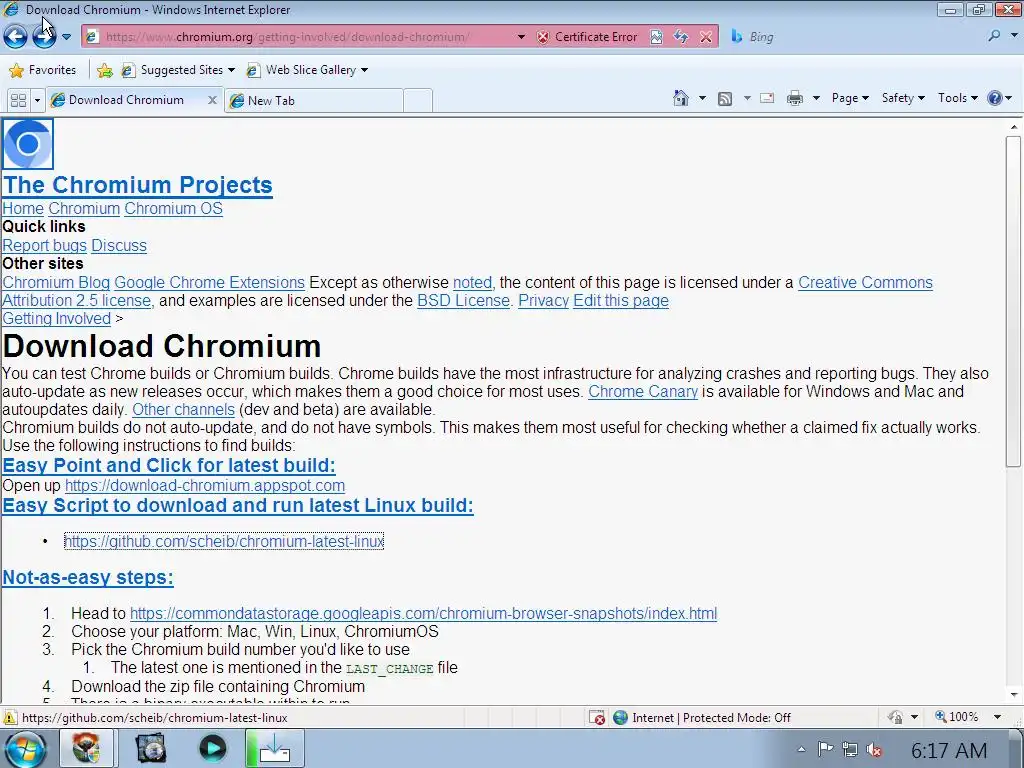The height and width of the screenshot is (768, 1024).
Task: Click the network status tray icon
Action: tap(850, 749)
